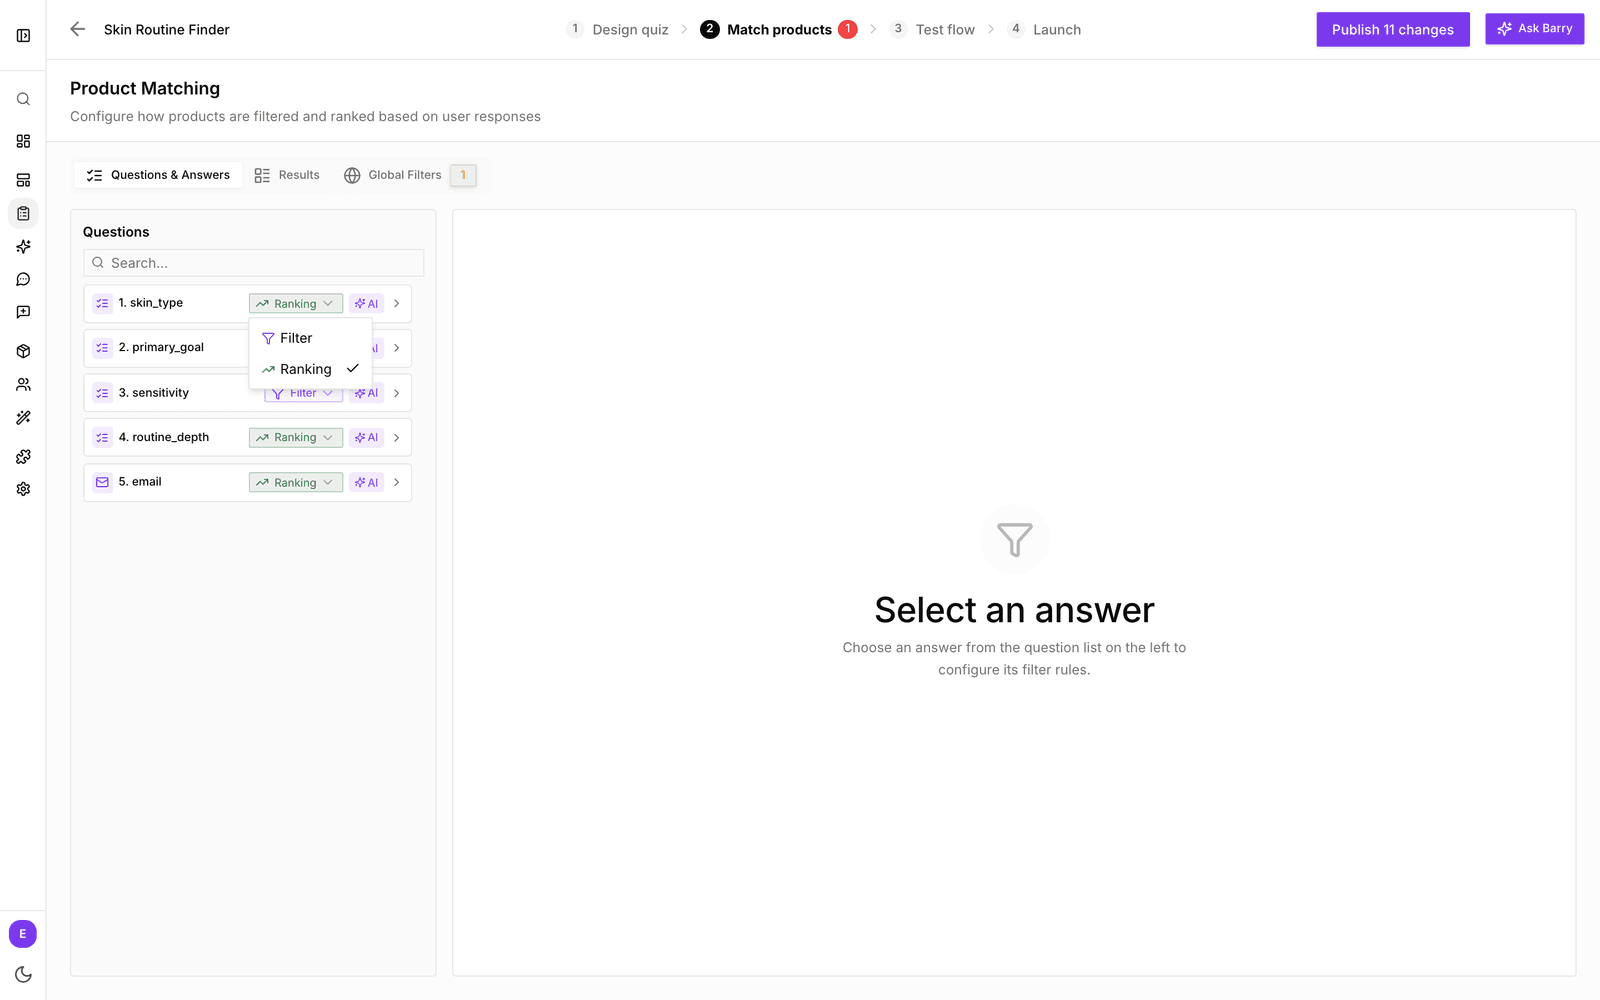This screenshot has width=1600, height=1000.
Task: Click the back arrow beside Skin Routine Finder
Action: click(78, 29)
